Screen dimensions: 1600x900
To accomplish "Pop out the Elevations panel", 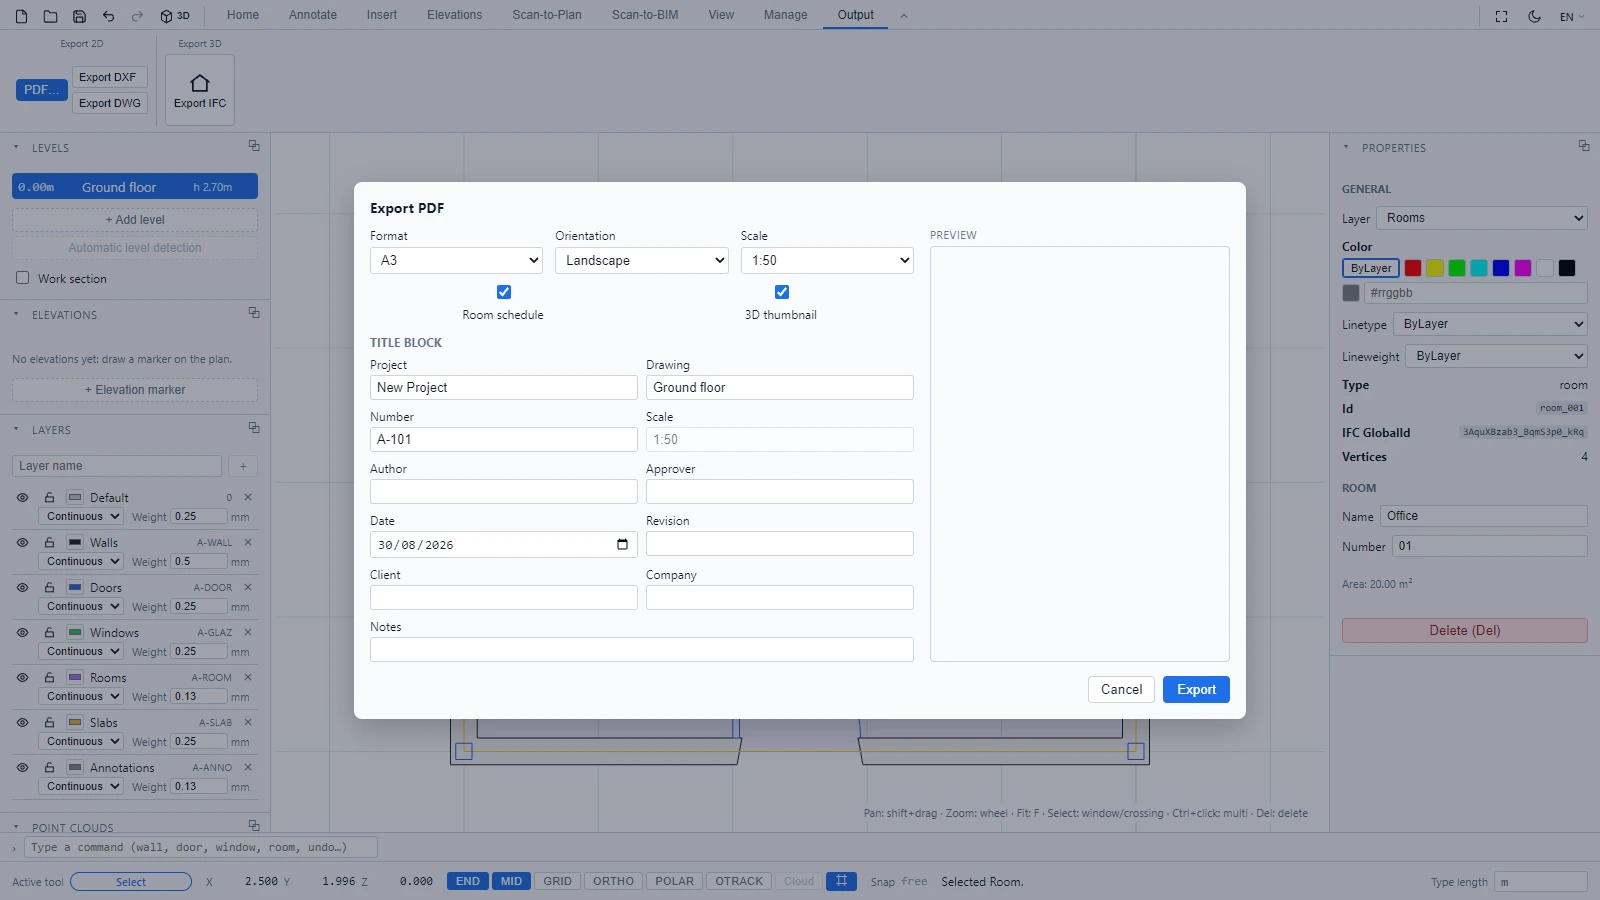I will tap(254, 313).
